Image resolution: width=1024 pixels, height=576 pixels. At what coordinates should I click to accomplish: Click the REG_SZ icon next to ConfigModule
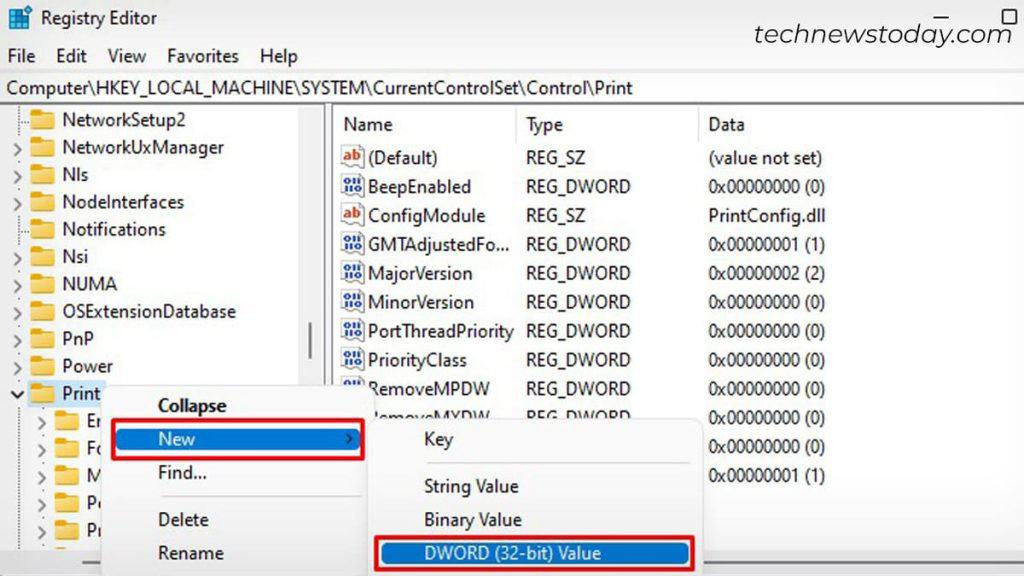[x=352, y=216]
